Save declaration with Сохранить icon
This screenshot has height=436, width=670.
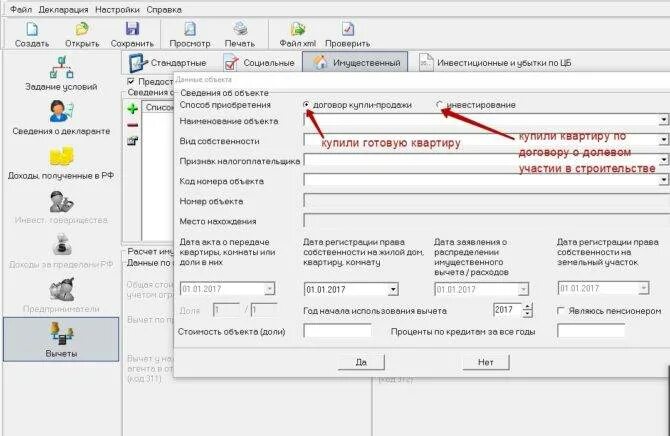coord(132,29)
